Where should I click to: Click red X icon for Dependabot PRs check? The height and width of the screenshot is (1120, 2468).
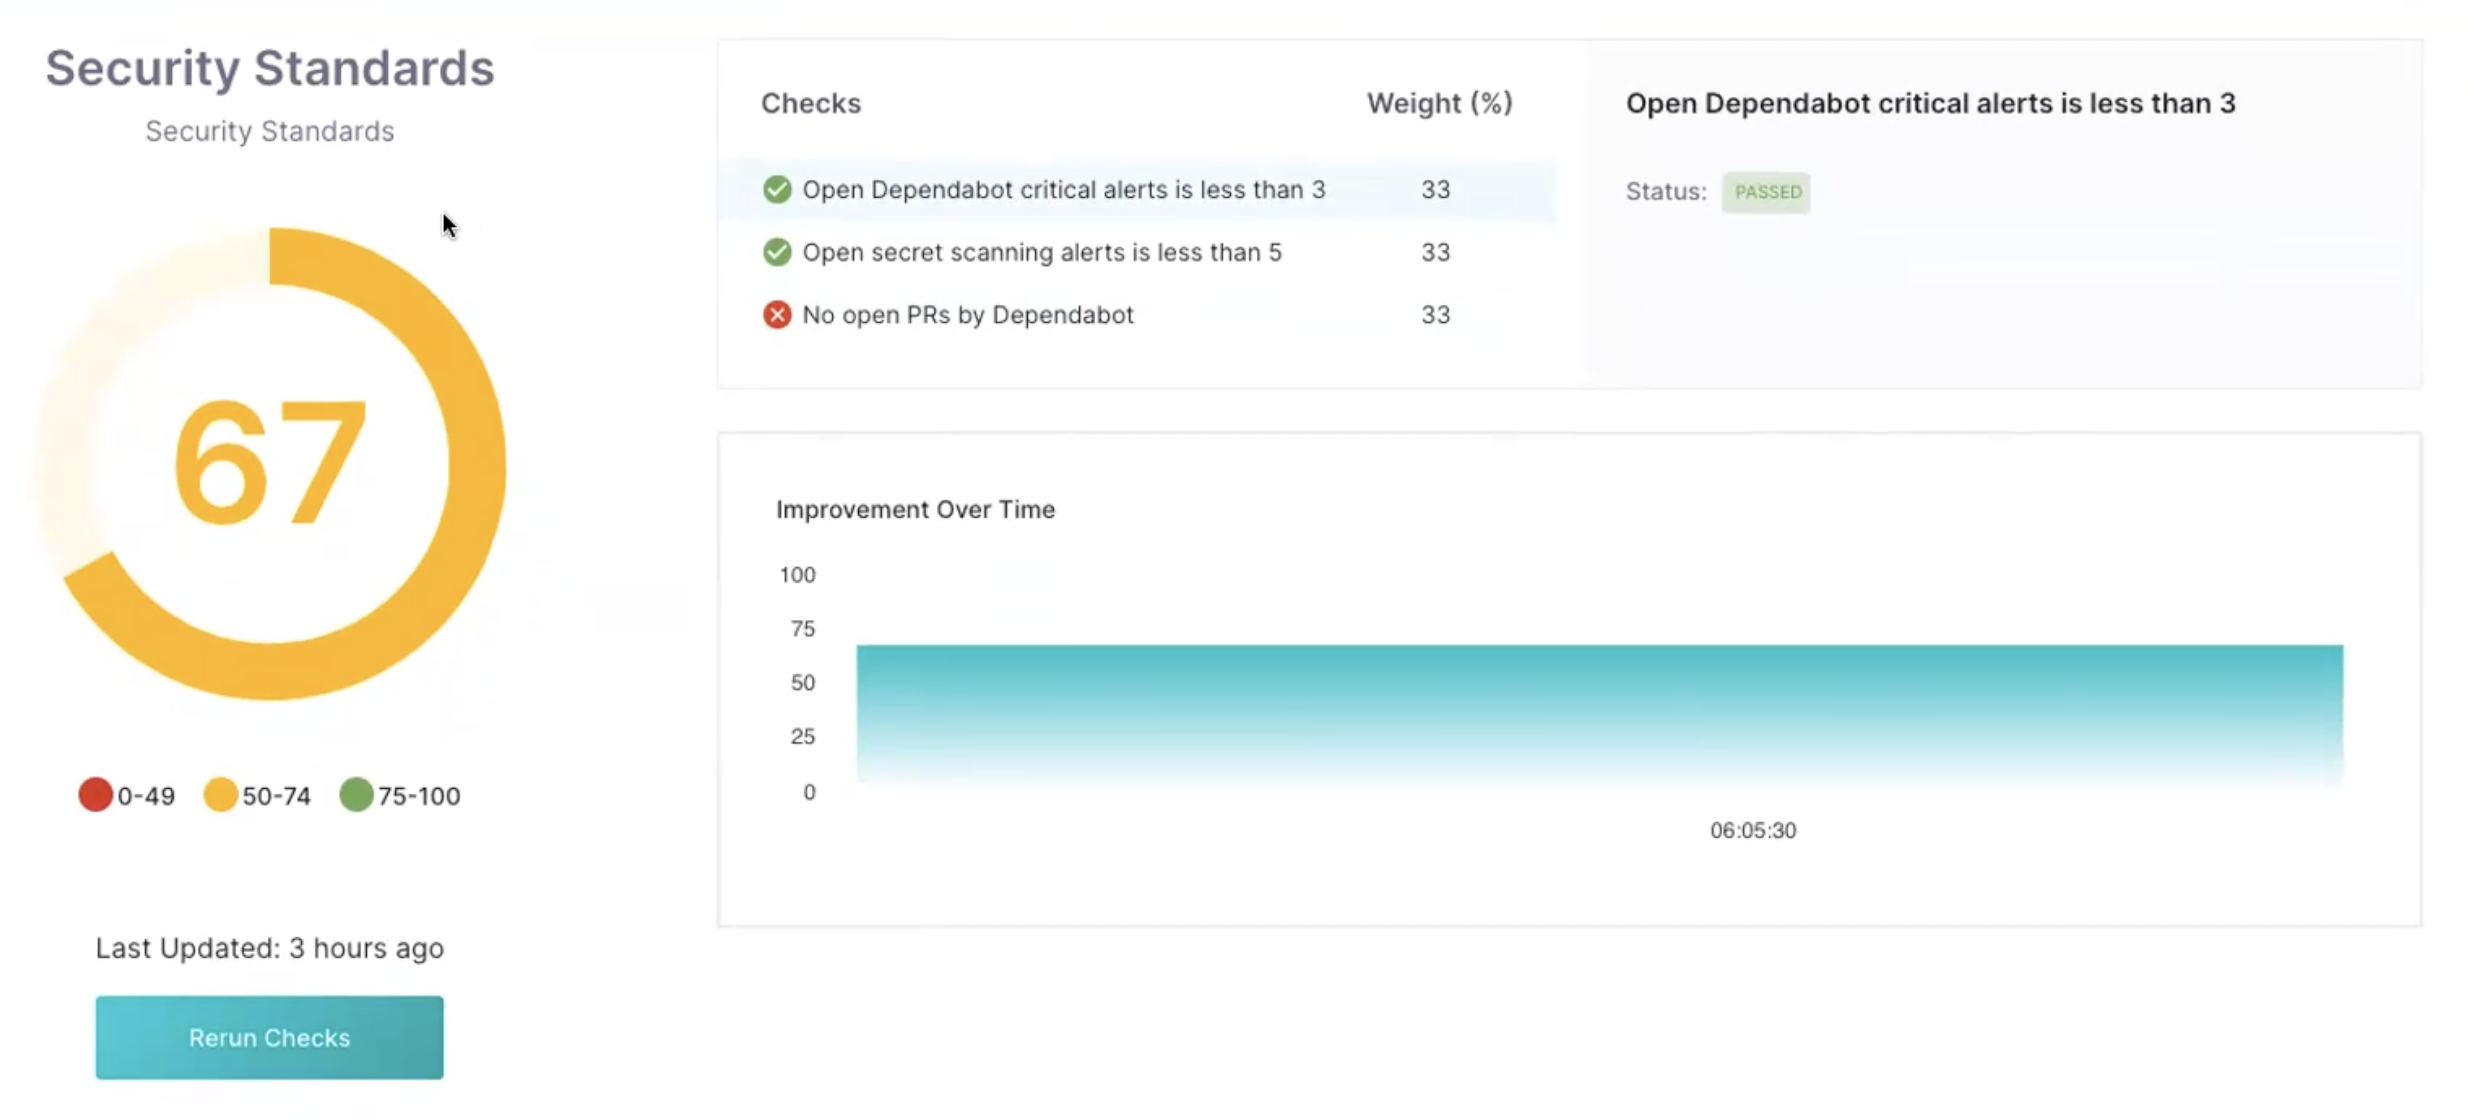tap(776, 315)
